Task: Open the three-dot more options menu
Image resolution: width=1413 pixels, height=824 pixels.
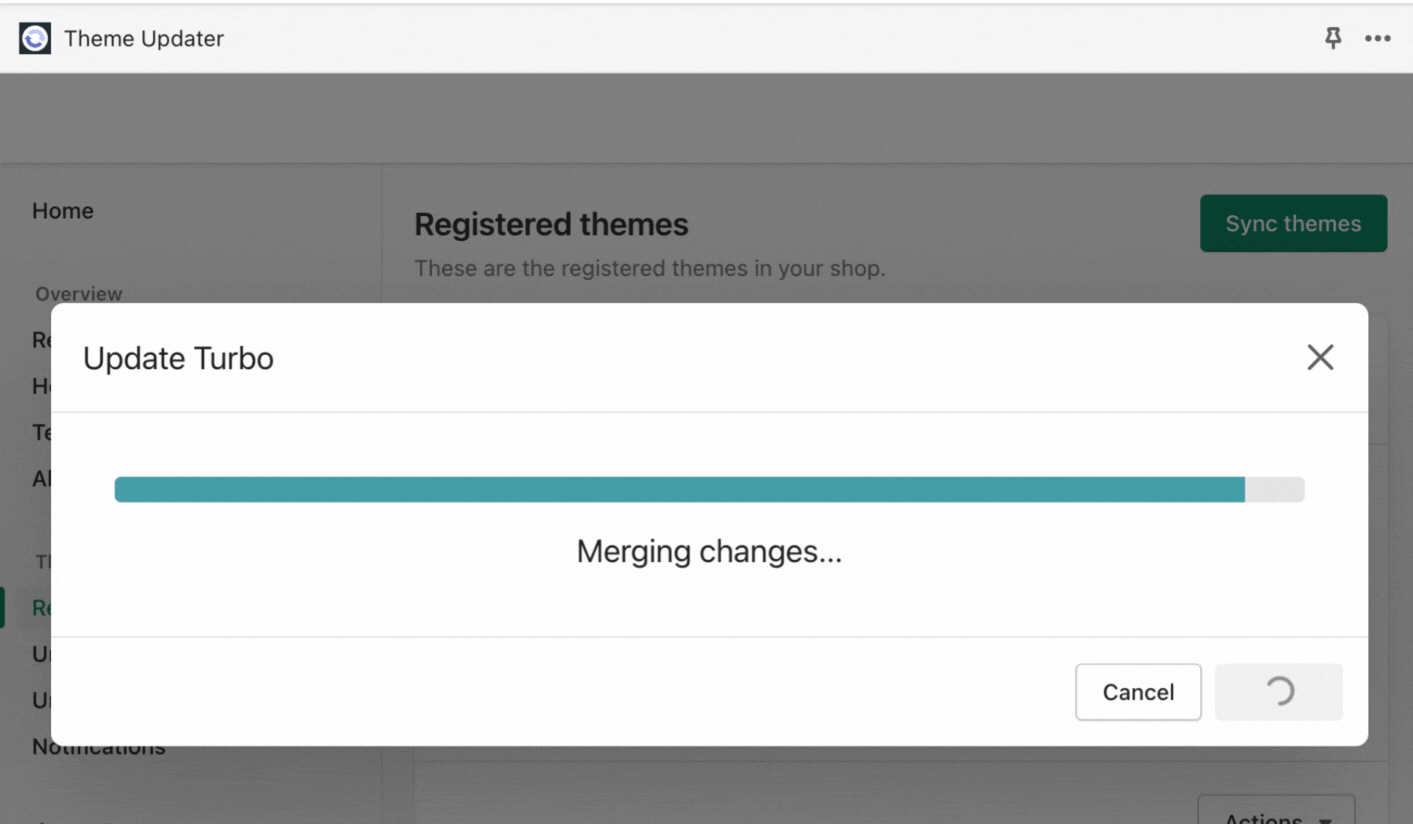Action: click(x=1378, y=39)
